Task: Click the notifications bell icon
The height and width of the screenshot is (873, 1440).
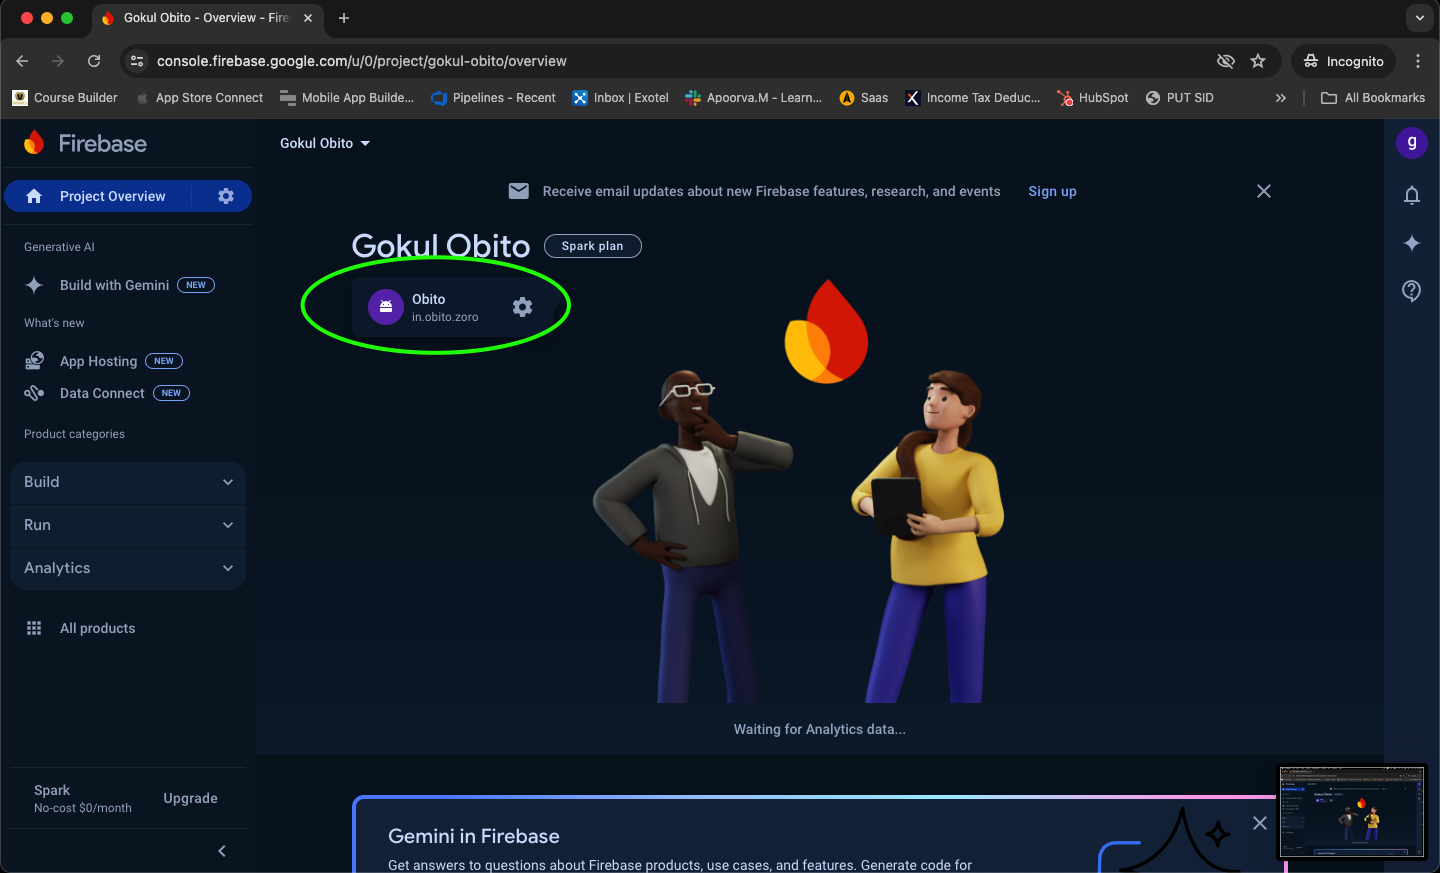Action: (1411, 195)
